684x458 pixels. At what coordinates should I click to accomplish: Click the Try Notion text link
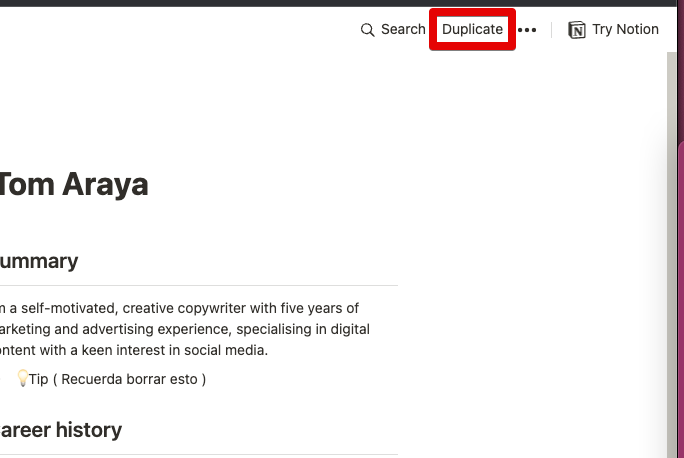(625, 29)
